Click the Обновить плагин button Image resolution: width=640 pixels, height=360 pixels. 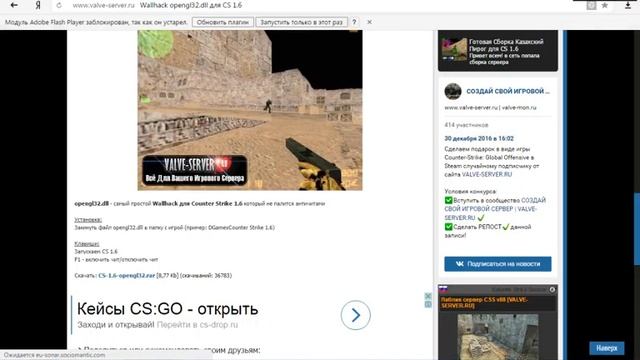[x=223, y=22]
